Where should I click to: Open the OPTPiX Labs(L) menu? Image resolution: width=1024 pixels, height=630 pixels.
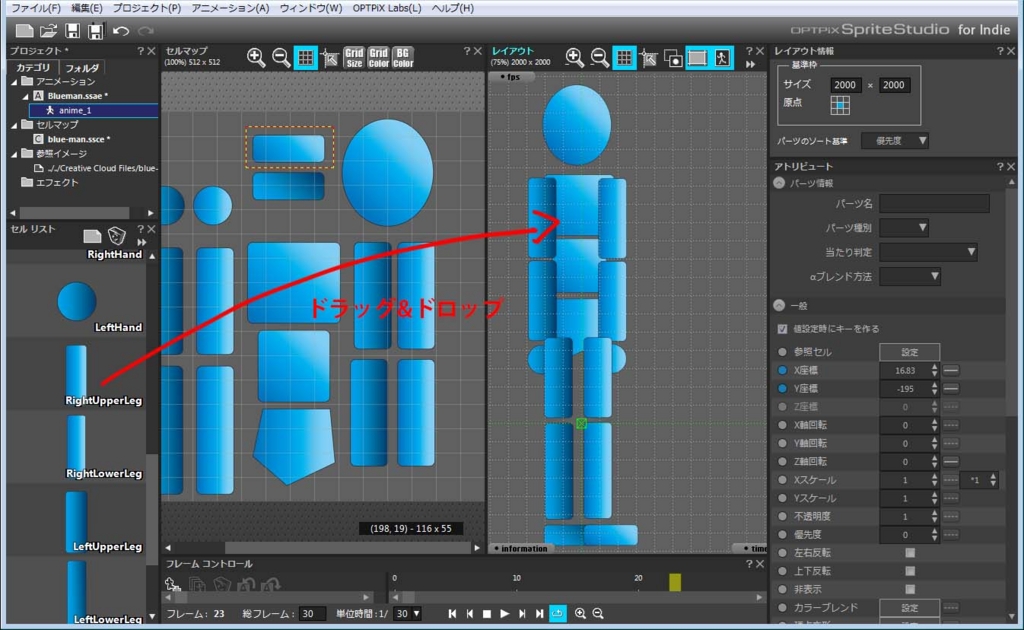coord(387,8)
